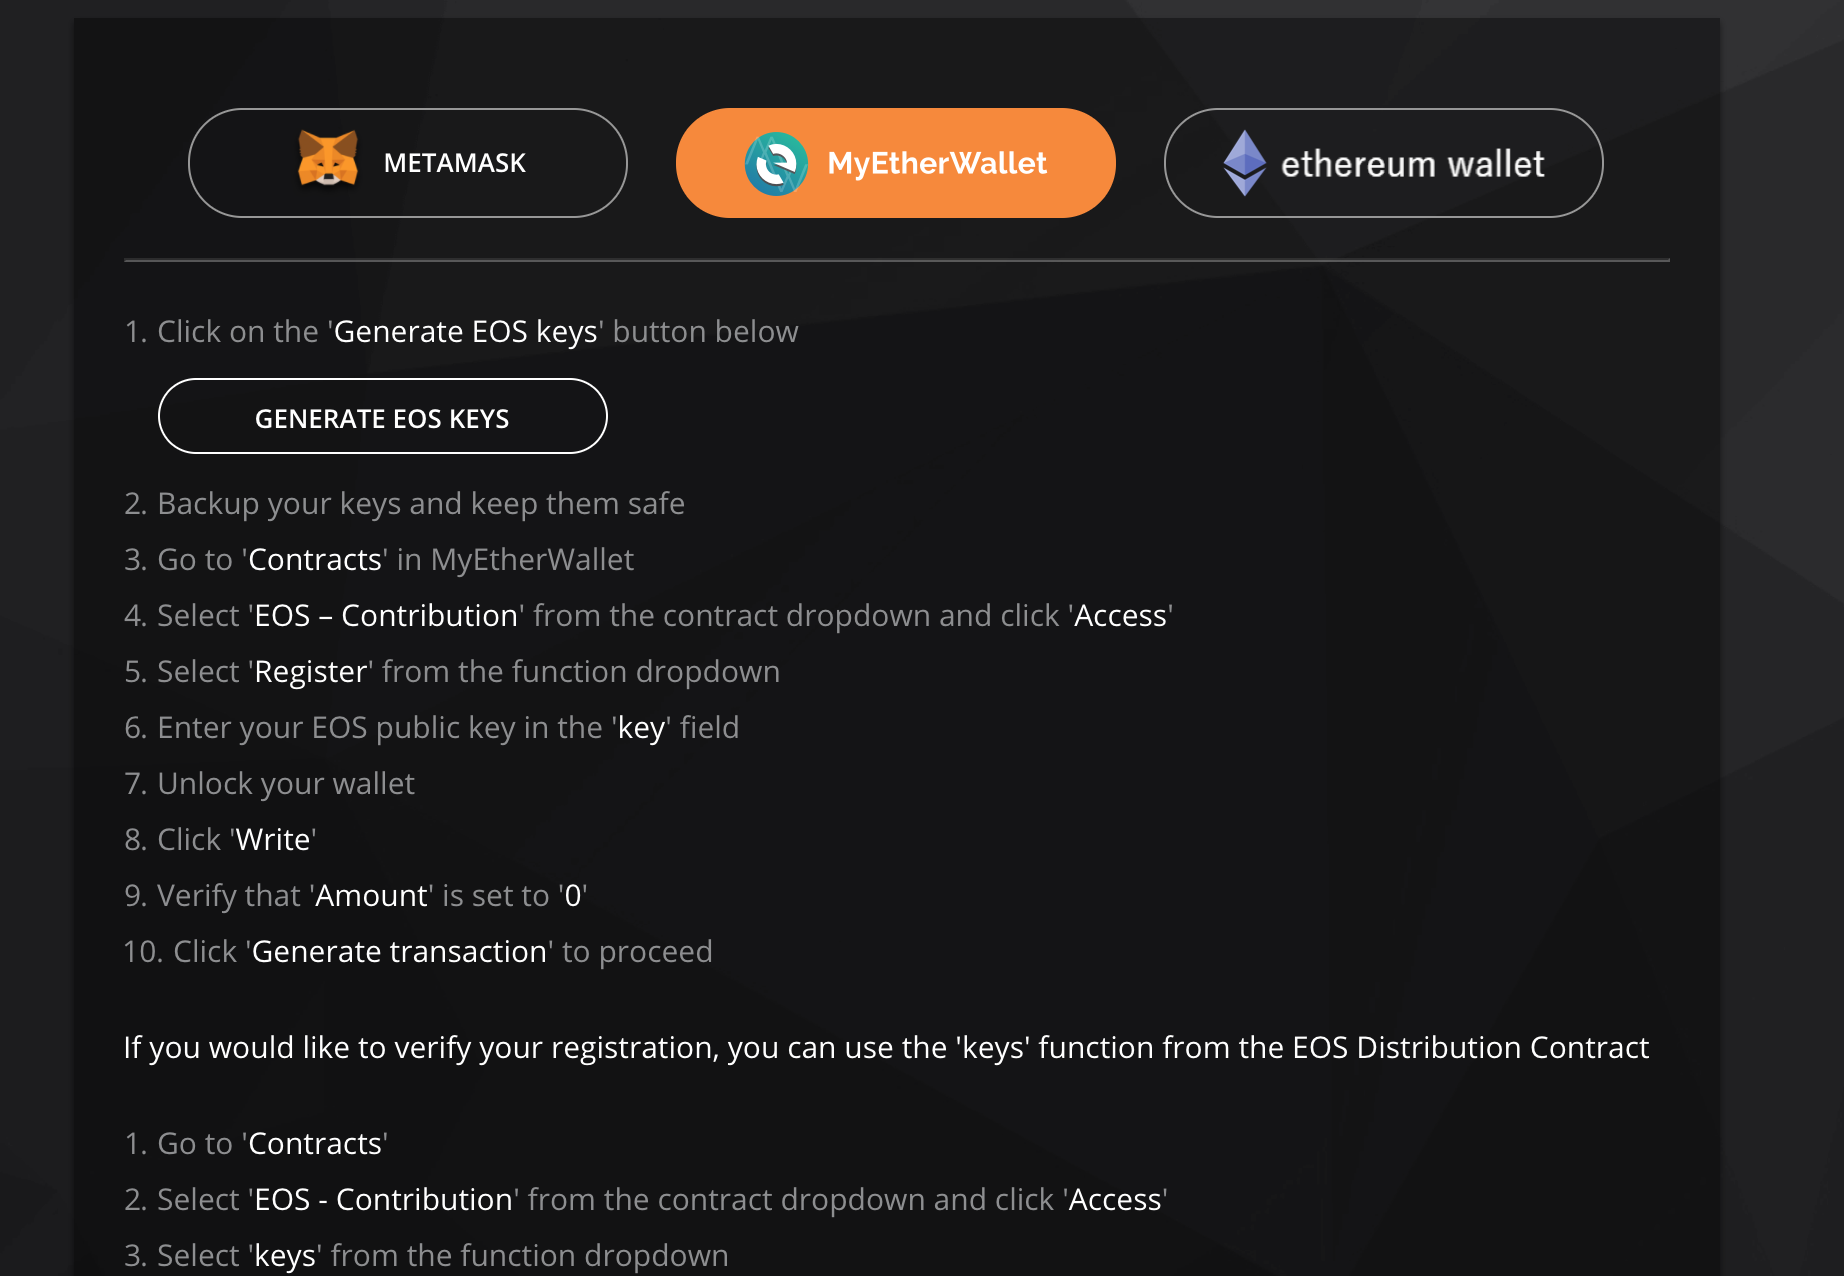Image resolution: width=1844 pixels, height=1276 pixels.
Task: Click 'Amount' text in step 9
Action: [371, 895]
